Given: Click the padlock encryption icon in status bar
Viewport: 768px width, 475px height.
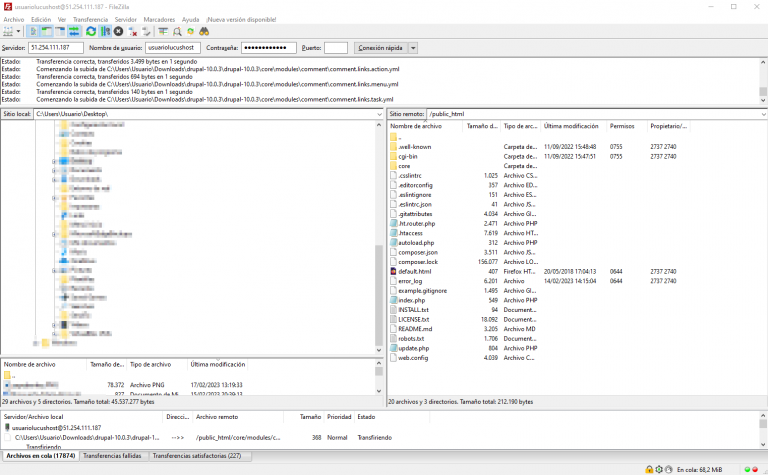Looking at the screenshot, I should point(649,469).
